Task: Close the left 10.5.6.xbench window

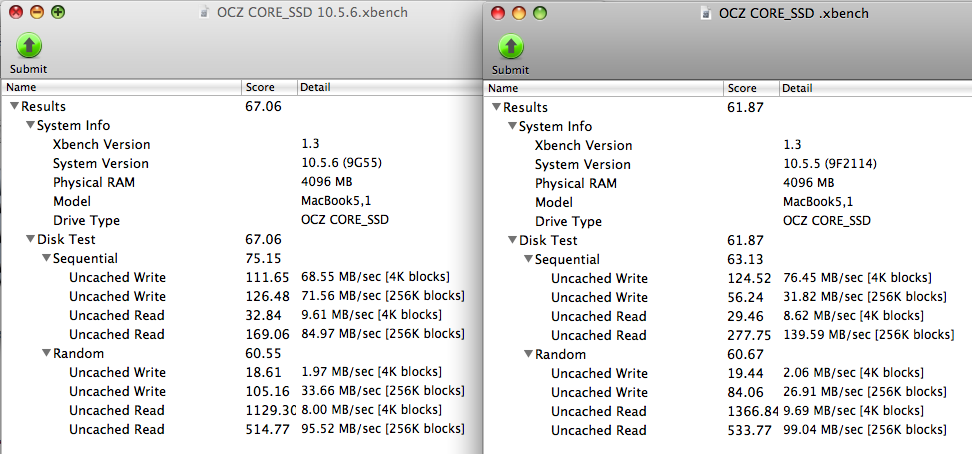Action: click(16, 12)
